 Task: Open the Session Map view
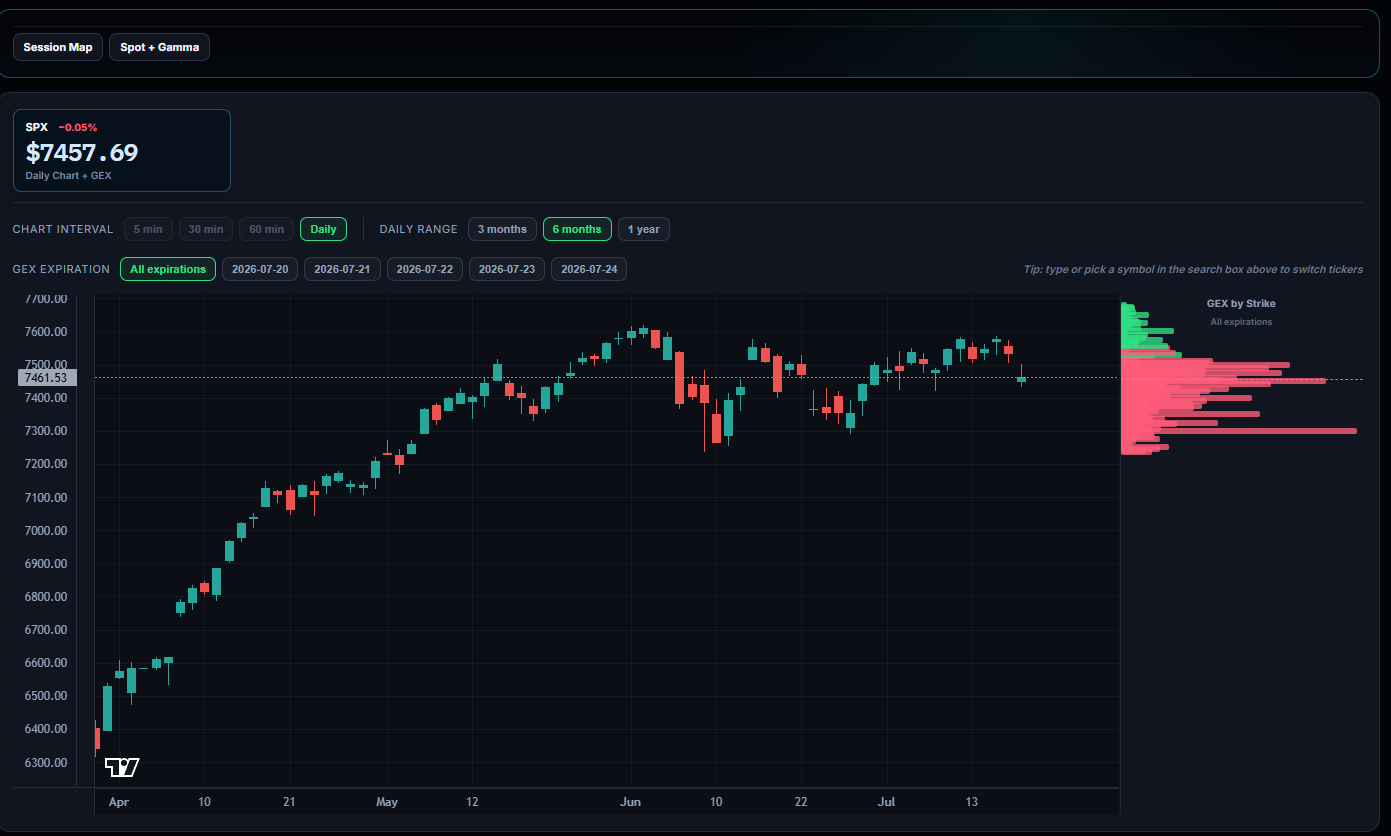58,47
